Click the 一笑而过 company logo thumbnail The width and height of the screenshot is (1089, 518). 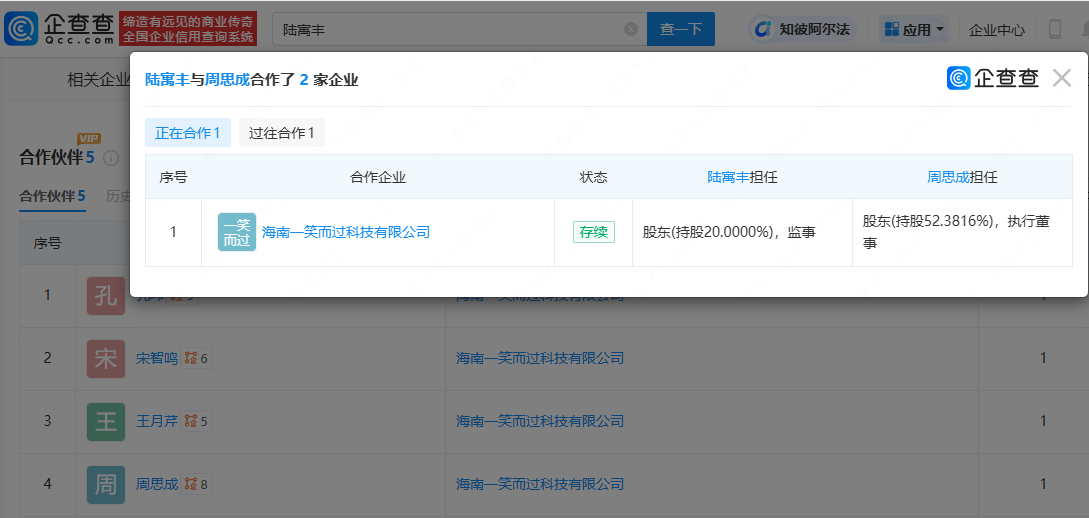click(x=237, y=232)
